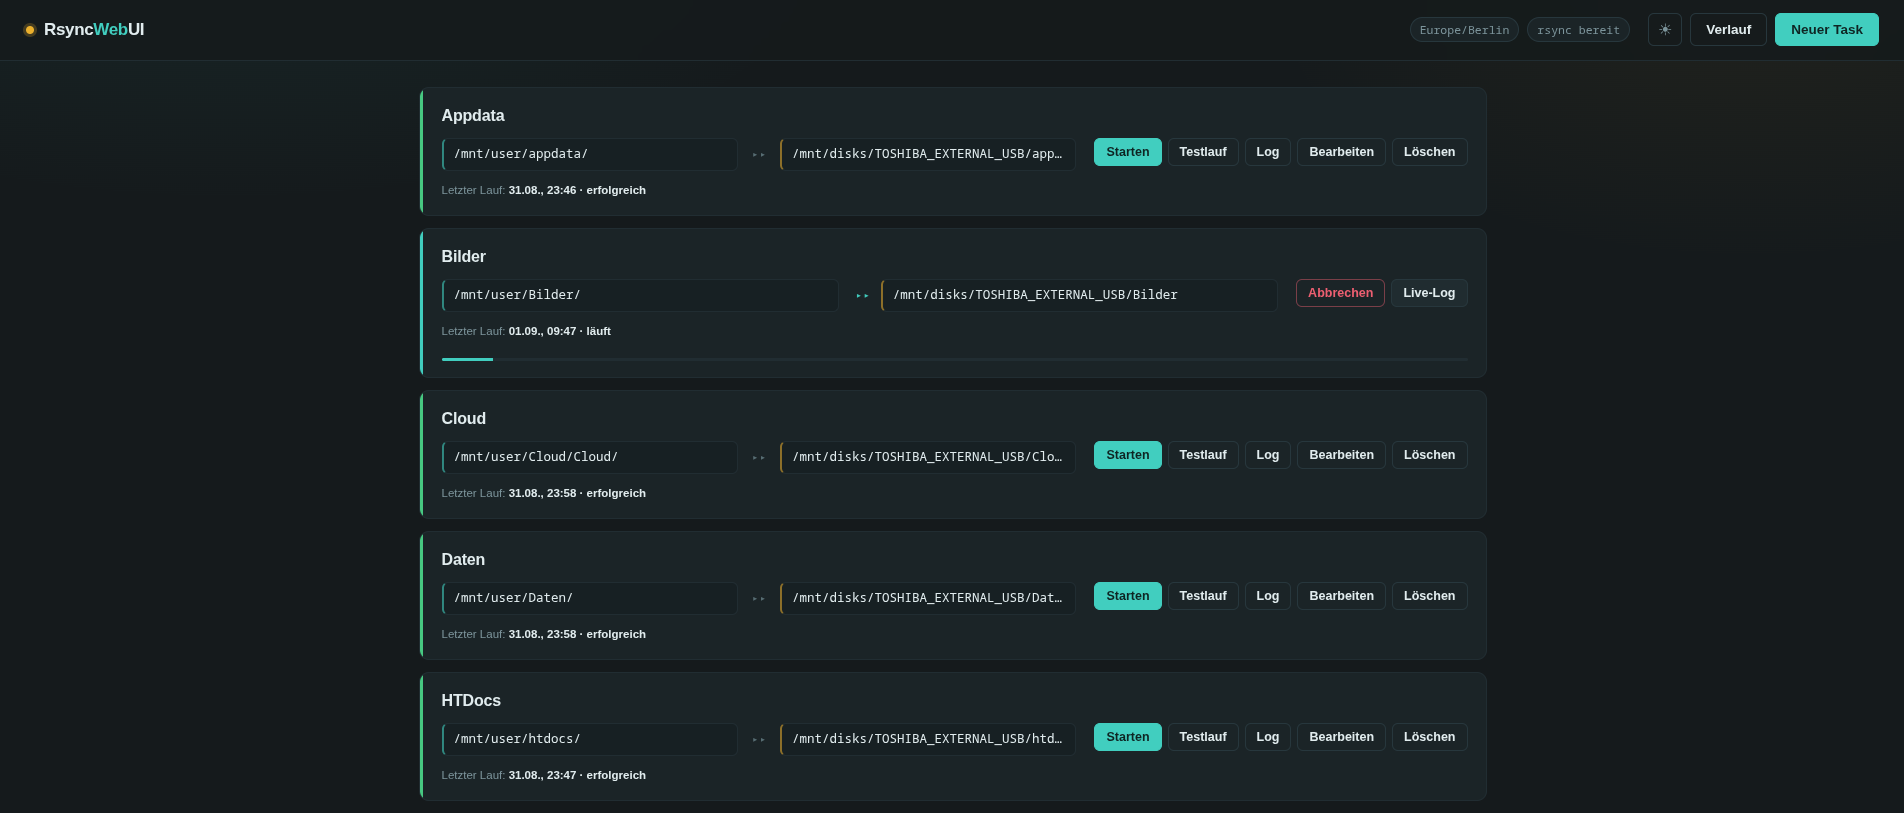
Task: Click the RsyncWebUI logo dot
Action: click(x=30, y=30)
